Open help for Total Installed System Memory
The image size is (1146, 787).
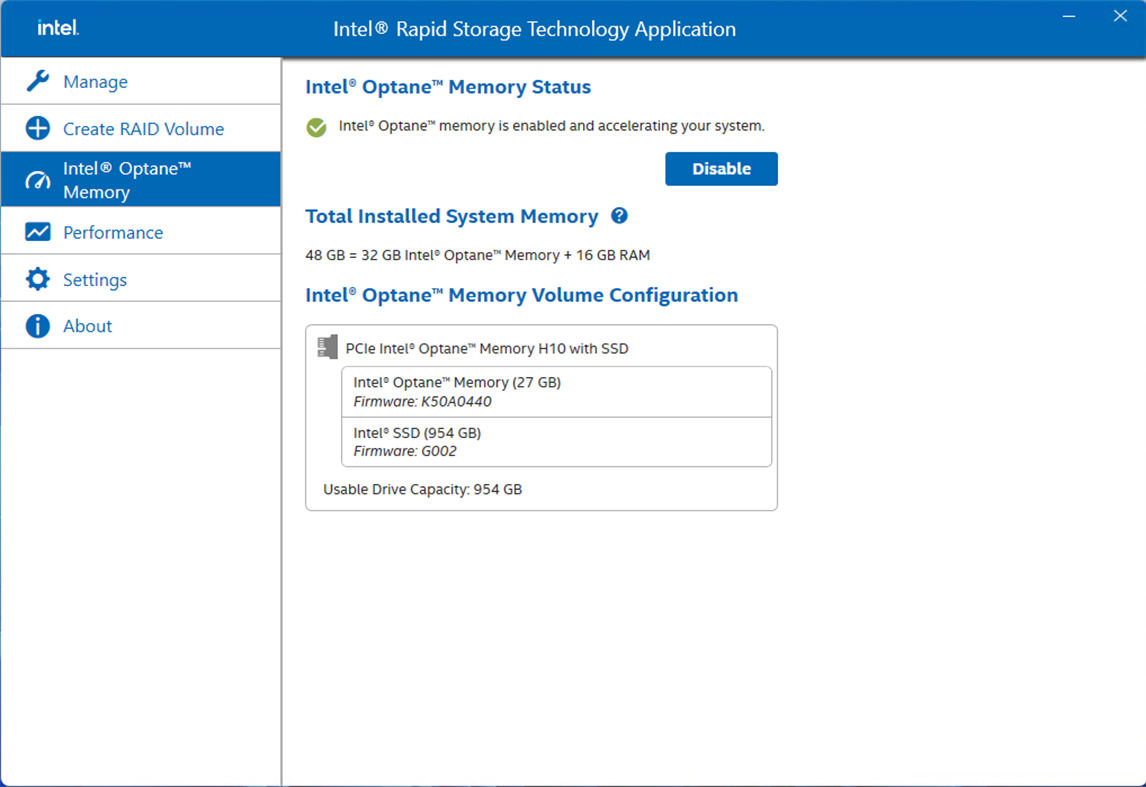(619, 216)
